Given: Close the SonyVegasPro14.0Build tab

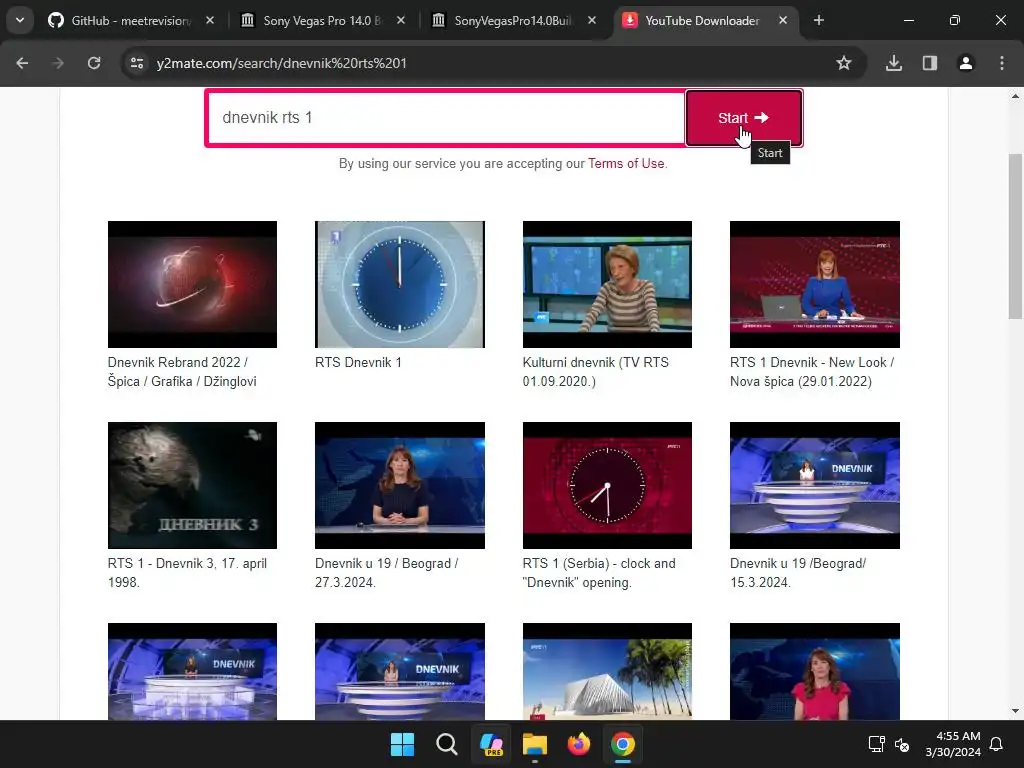Looking at the screenshot, I should click(592, 20).
